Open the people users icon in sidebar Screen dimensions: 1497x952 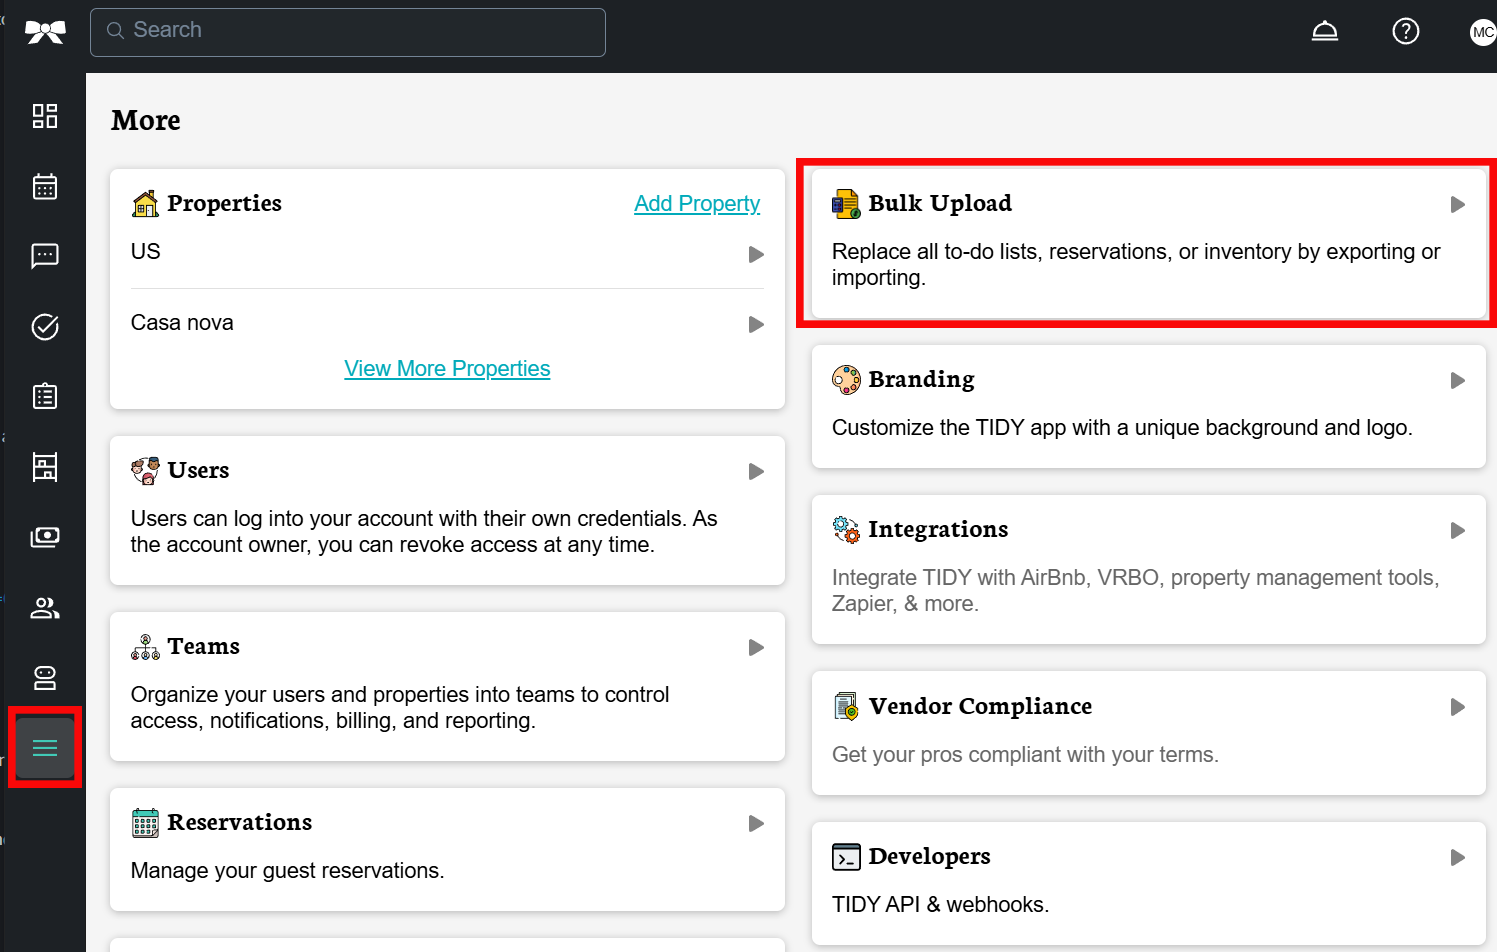pyautogui.click(x=45, y=608)
